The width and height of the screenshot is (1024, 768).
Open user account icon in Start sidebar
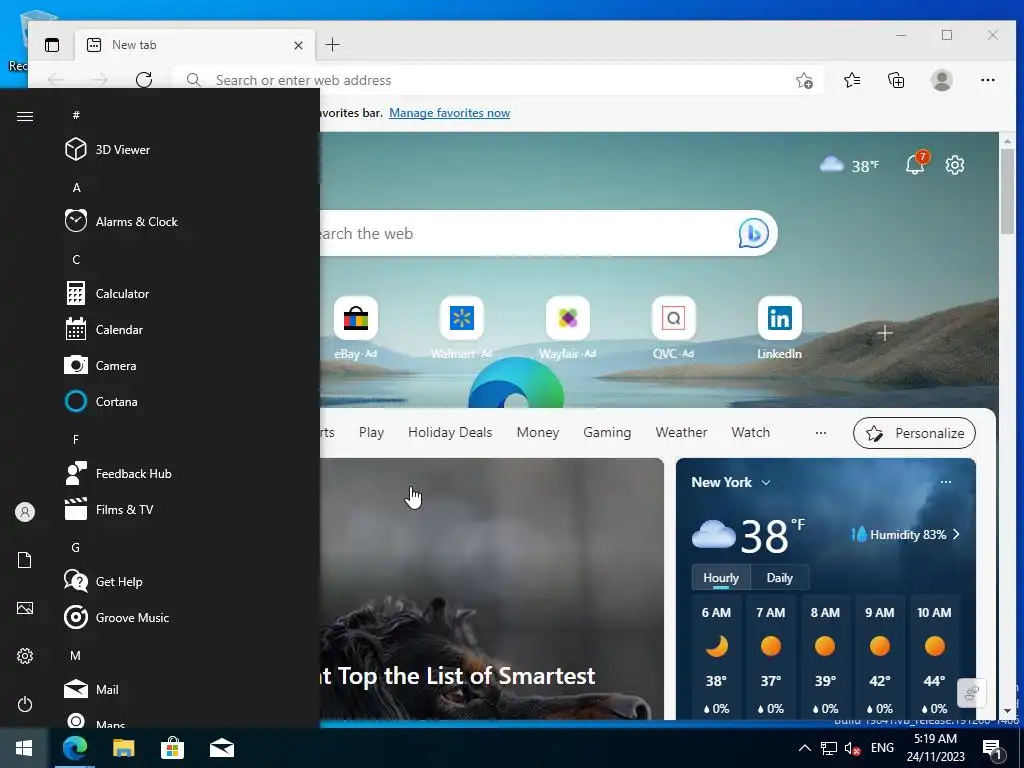(25, 512)
